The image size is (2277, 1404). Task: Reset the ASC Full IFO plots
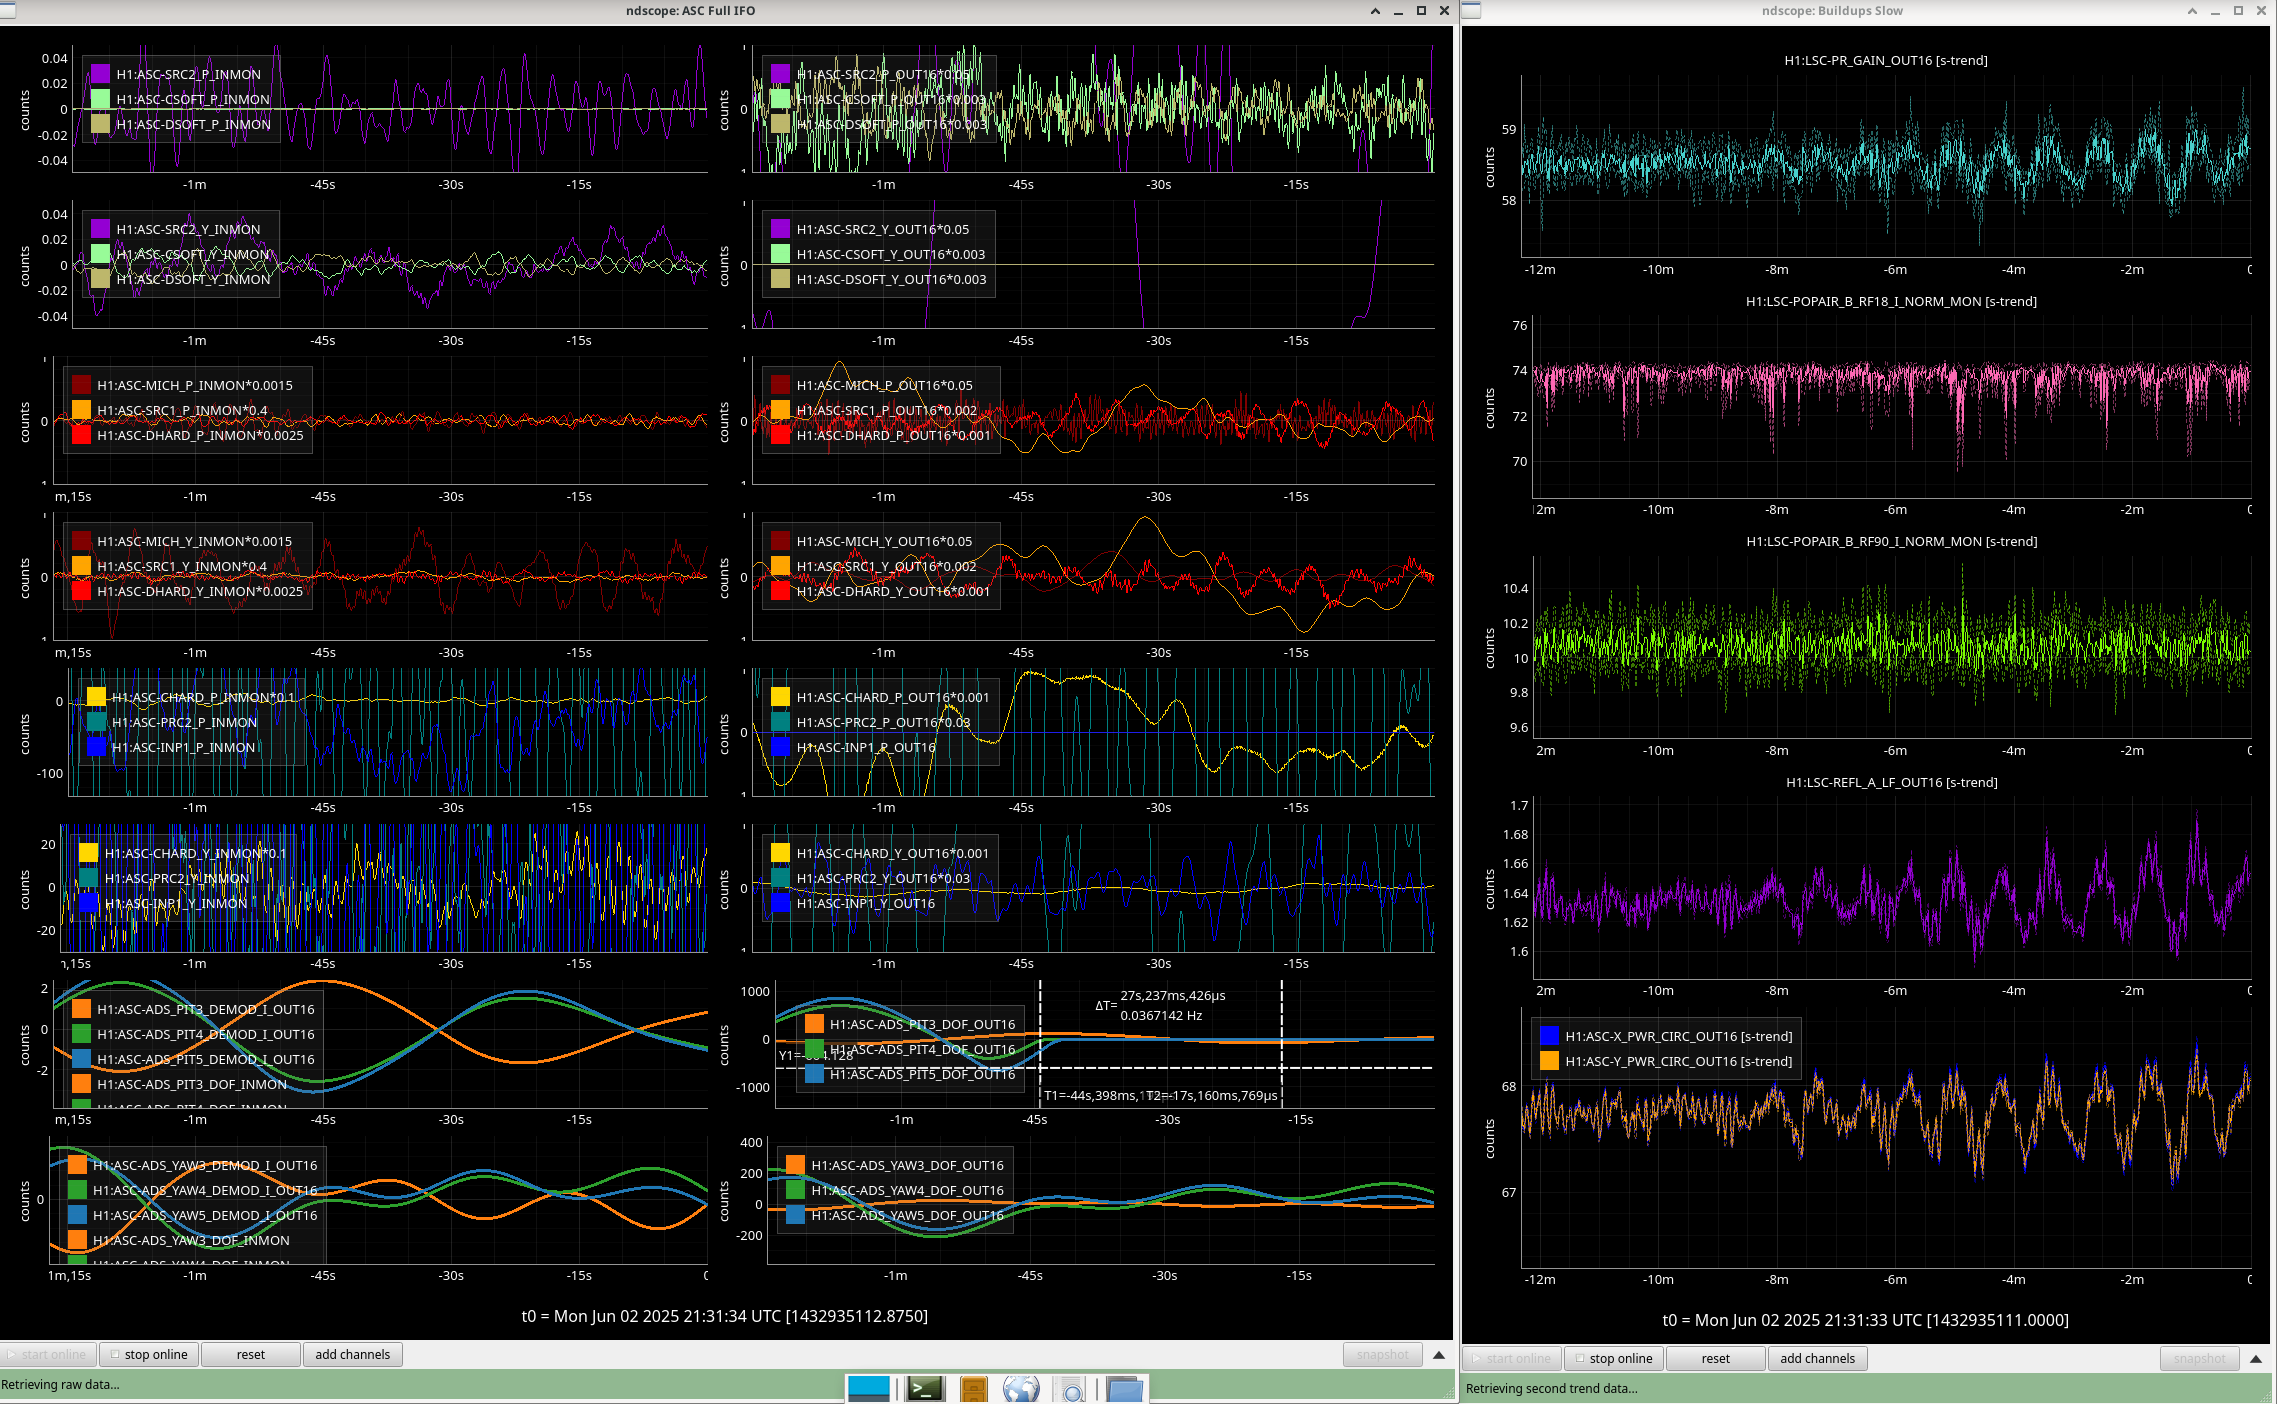click(251, 1355)
